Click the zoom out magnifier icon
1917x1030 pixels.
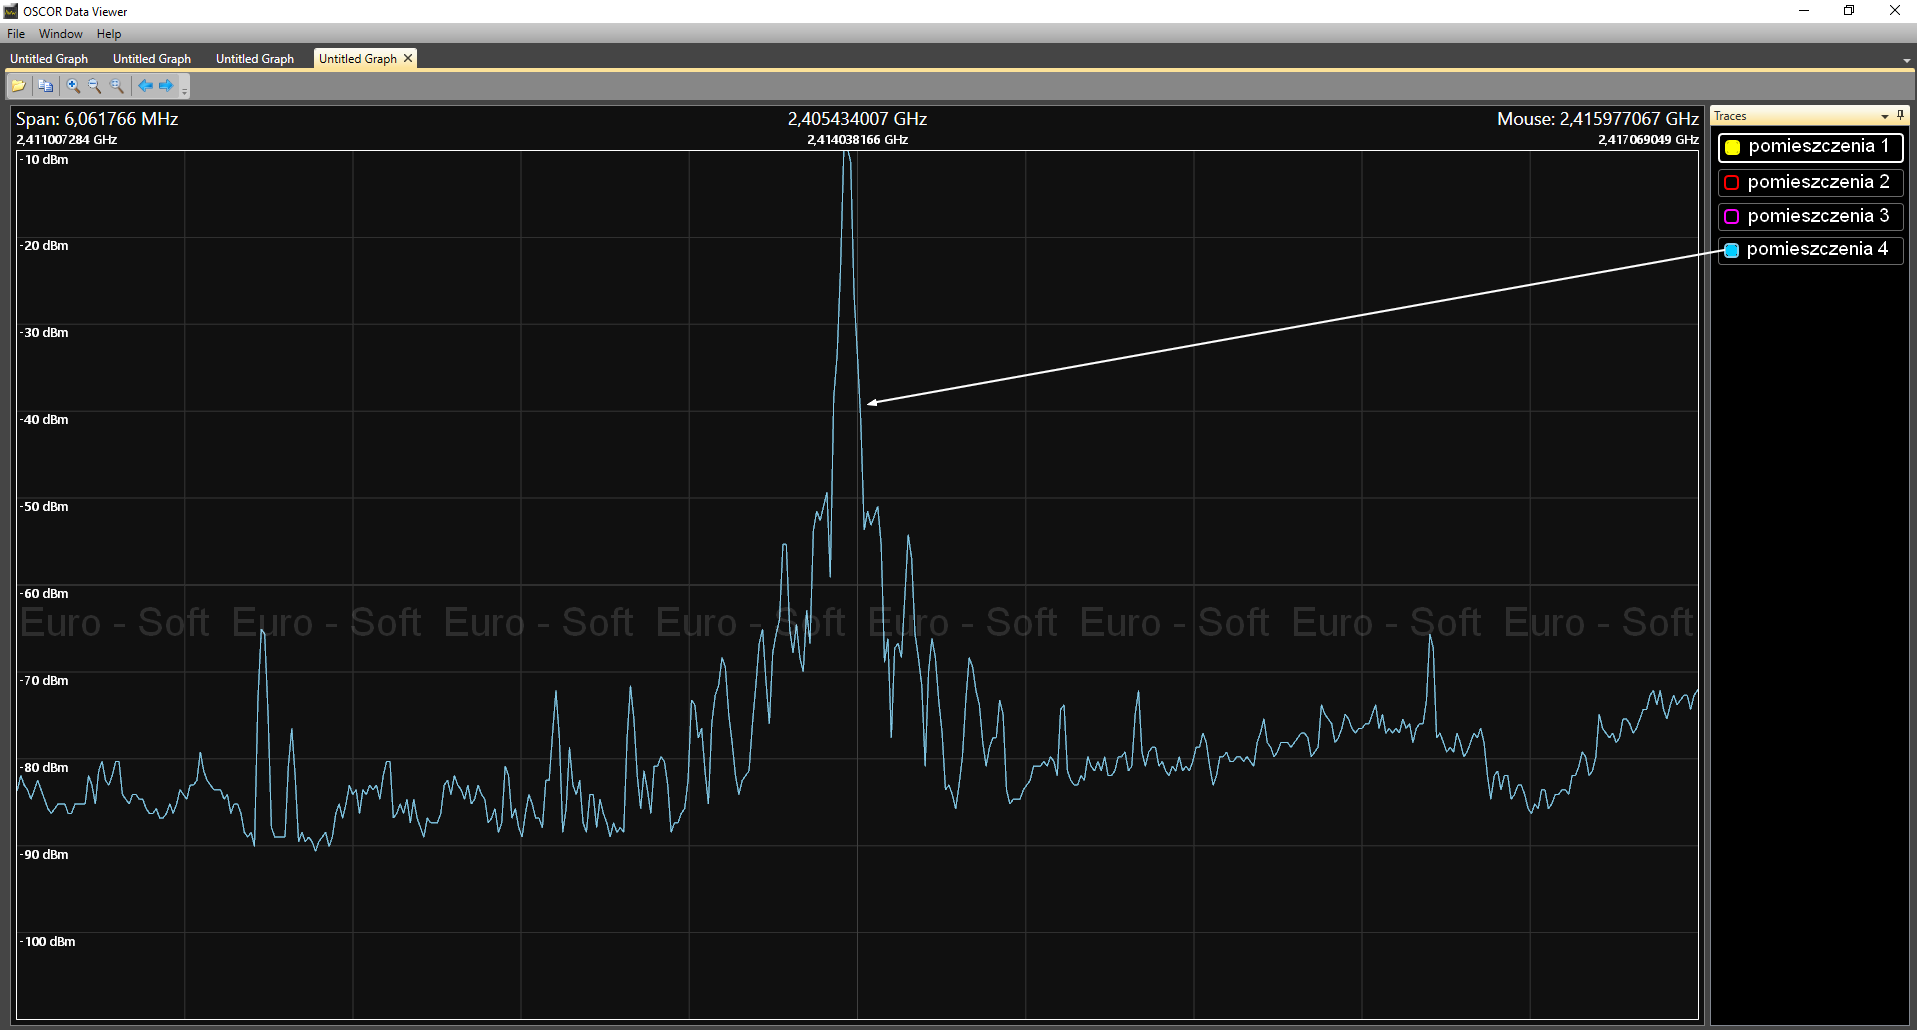pos(95,86)
